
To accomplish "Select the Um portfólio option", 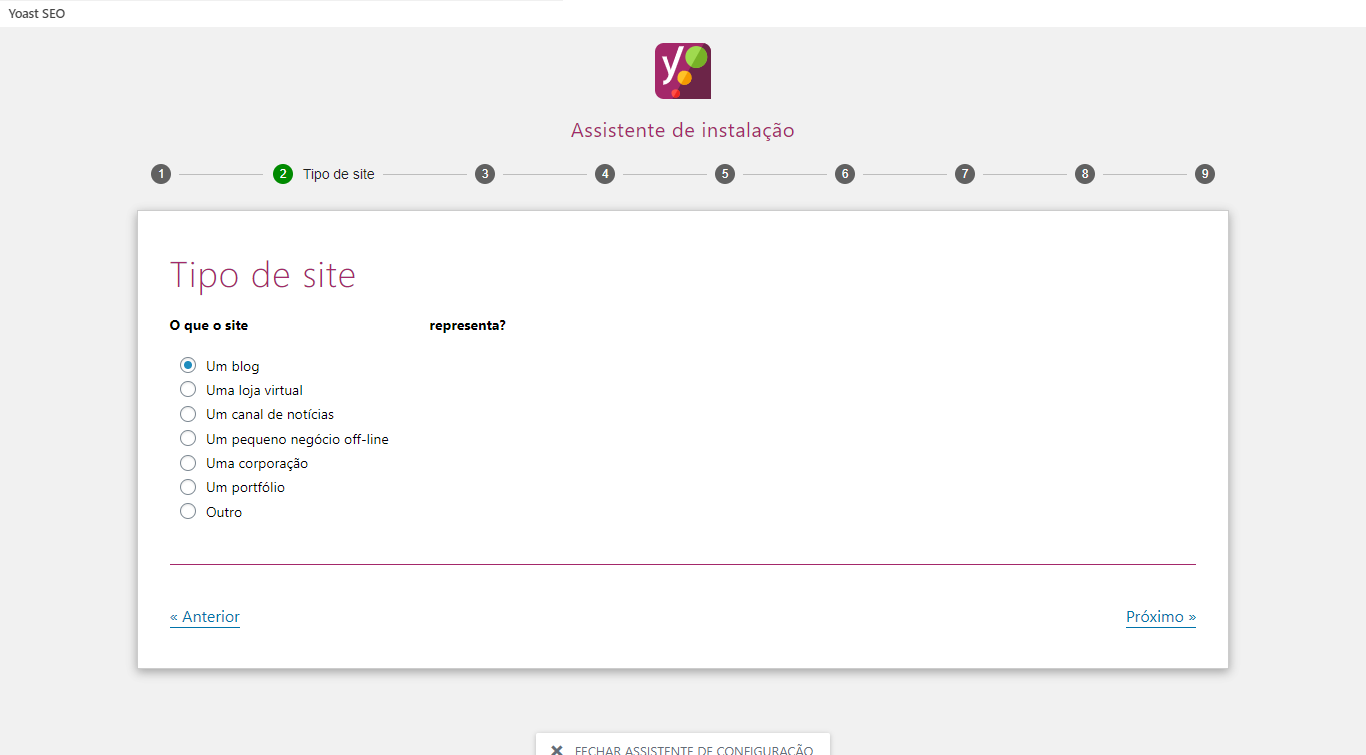I will click(188, 487).
